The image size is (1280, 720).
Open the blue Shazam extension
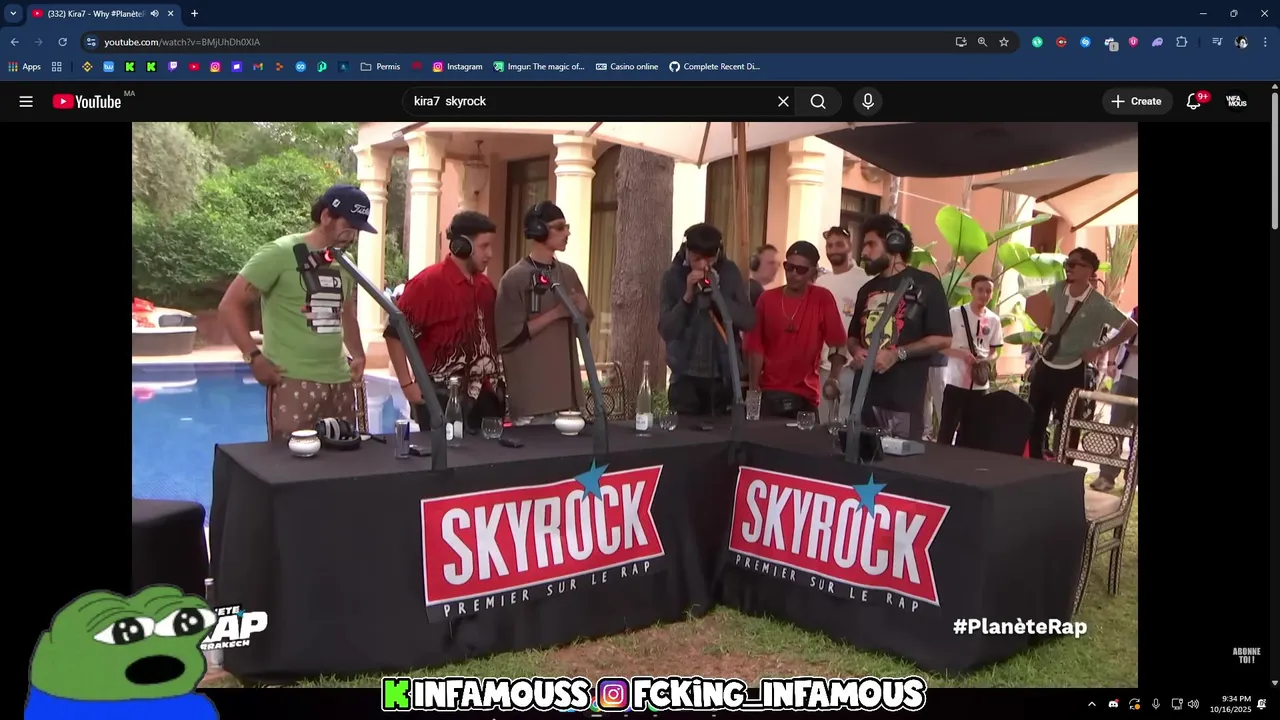coord(1085,42)
